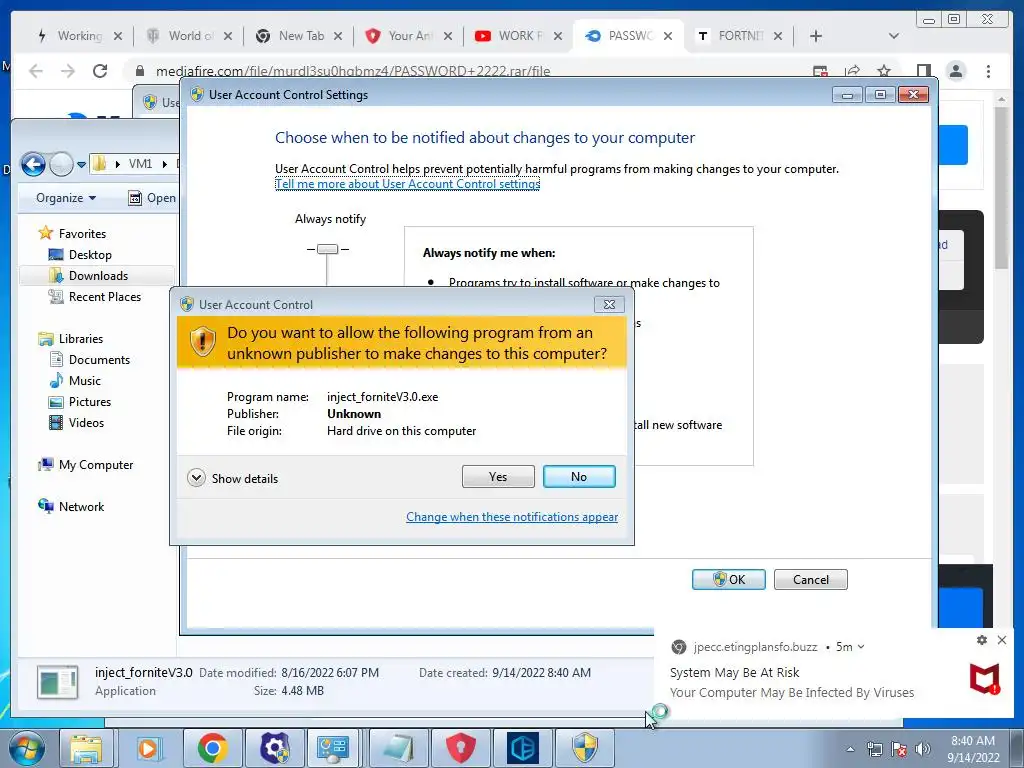The image size is (1024, 768).
Task: Bookmark this page with star icon
Action: (884, 71)
